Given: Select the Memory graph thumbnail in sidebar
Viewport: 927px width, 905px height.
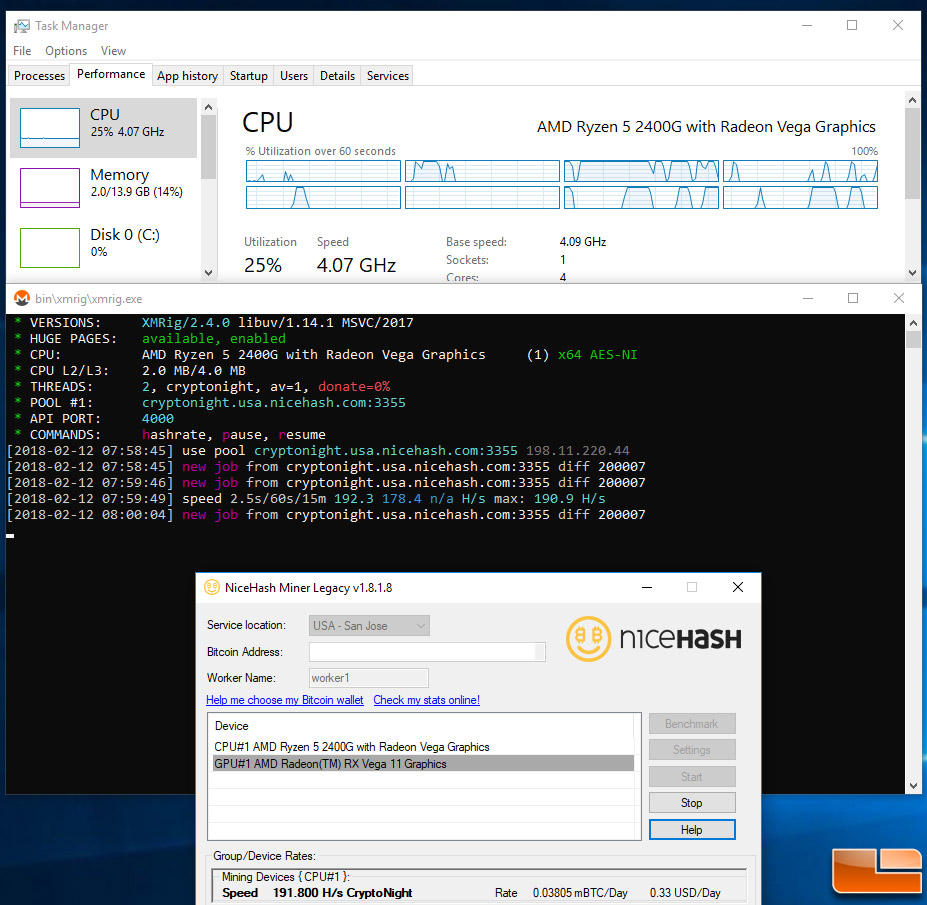Looking at the screenshot, I should coord(50,188).
